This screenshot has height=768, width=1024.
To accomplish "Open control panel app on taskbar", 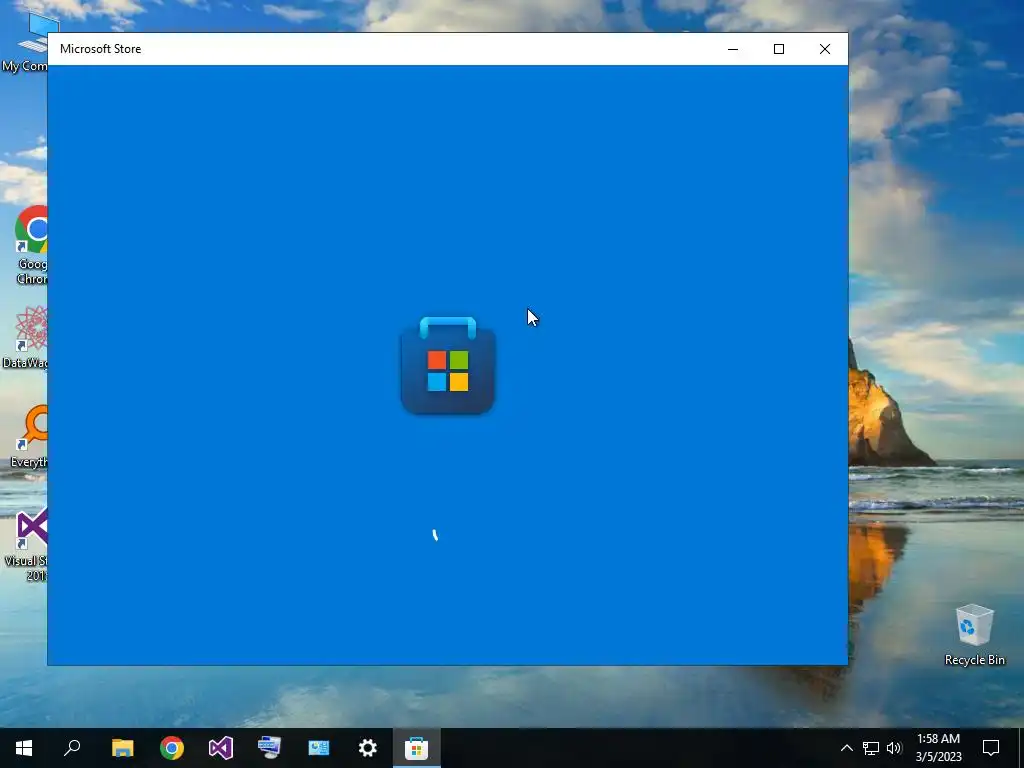I will click(x=319, y=748).
